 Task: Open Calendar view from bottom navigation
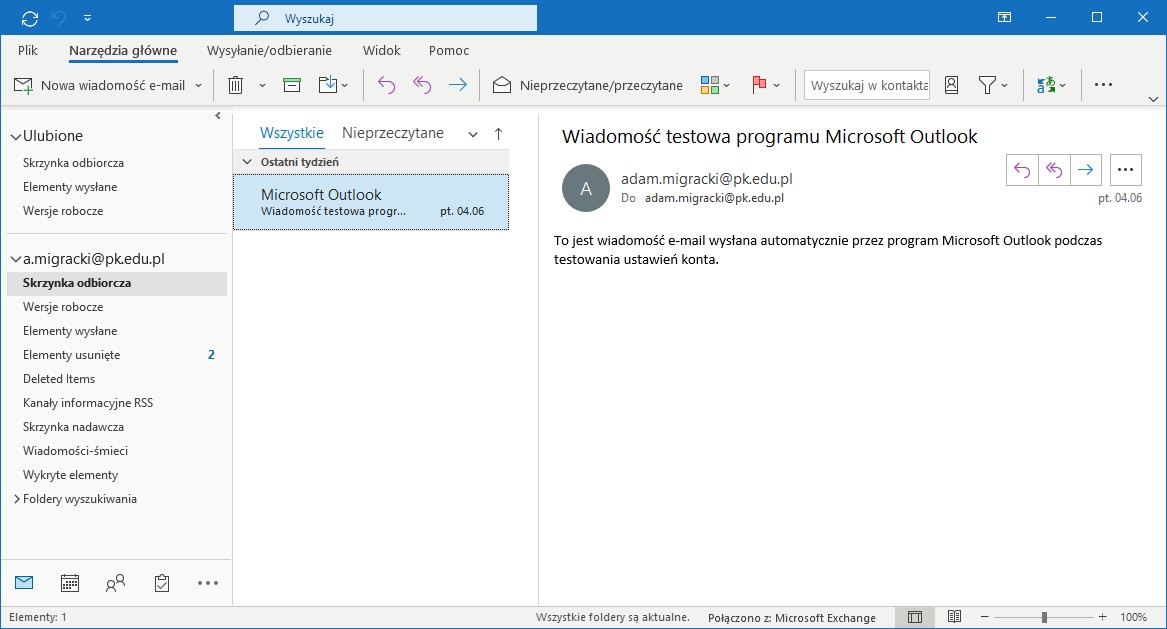[x=70, y=582]
